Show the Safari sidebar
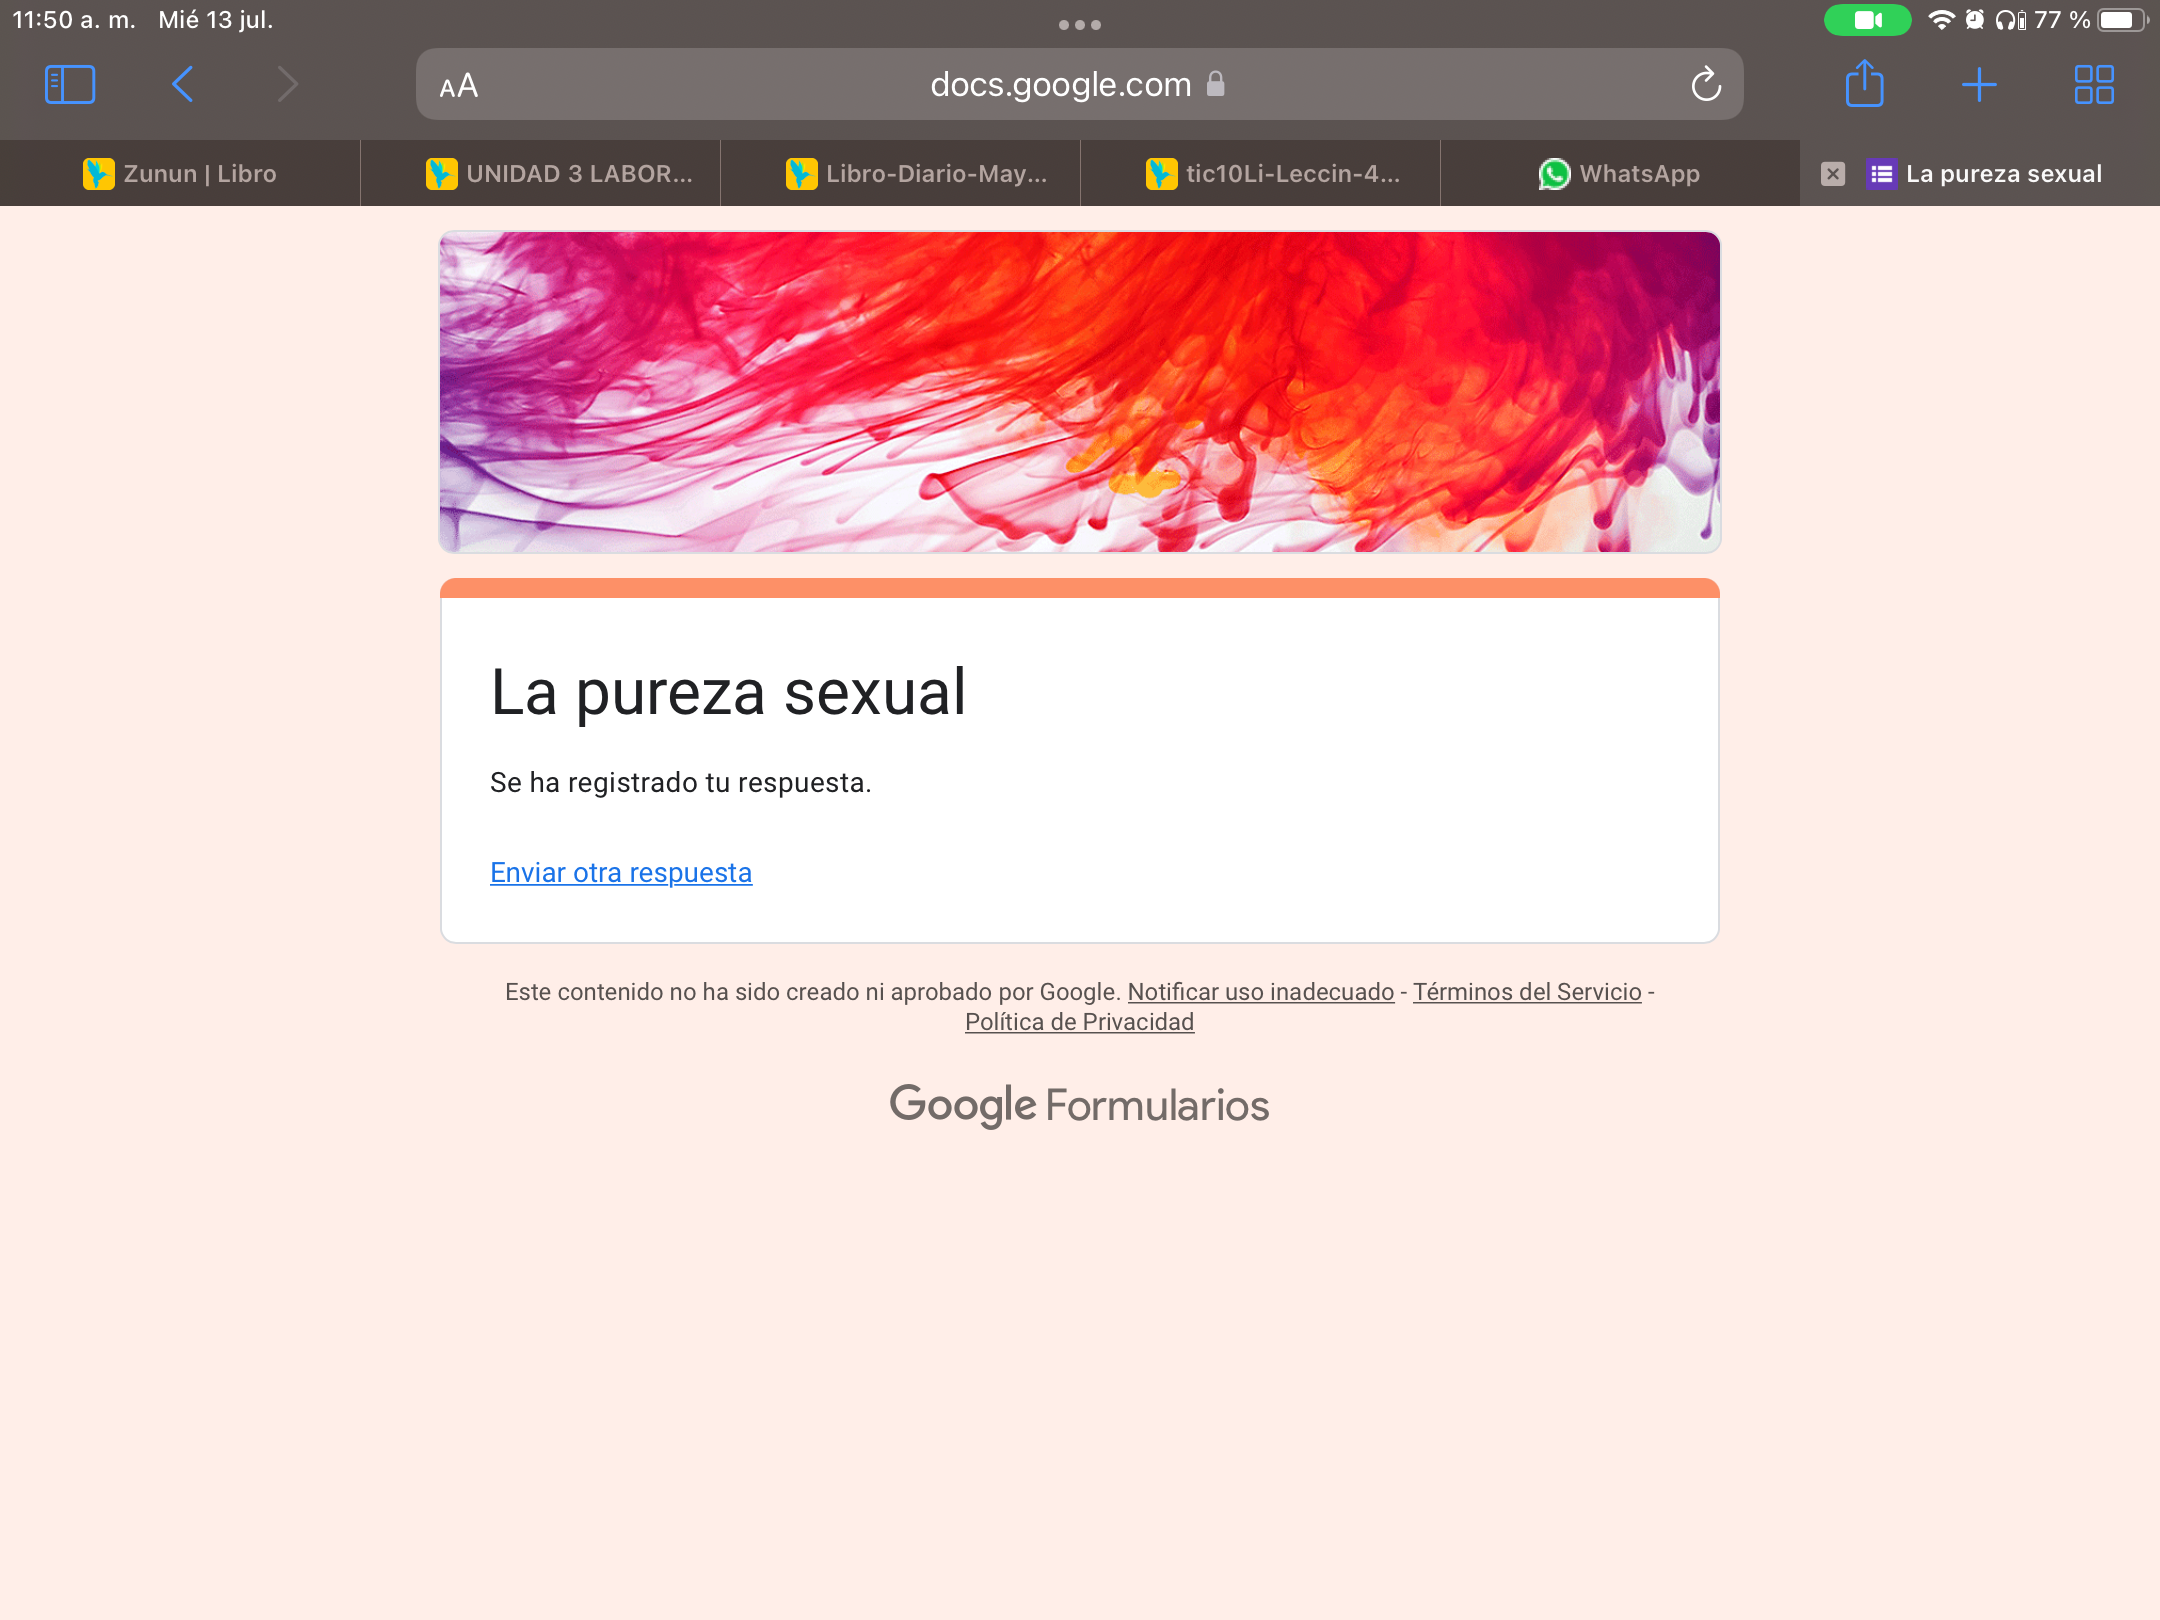The image size is (2160, 1620). coord(70,85)
